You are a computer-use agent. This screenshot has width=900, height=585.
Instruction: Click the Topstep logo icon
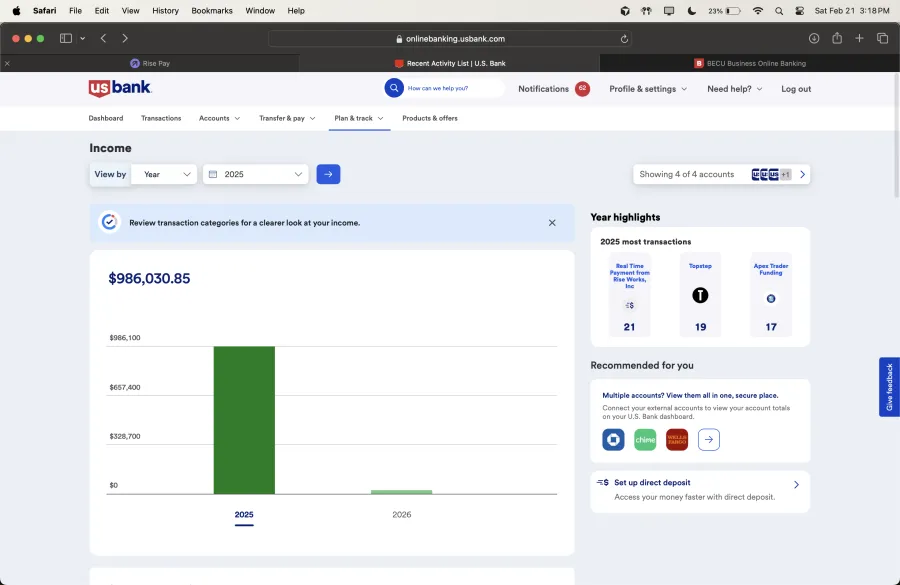700,296
